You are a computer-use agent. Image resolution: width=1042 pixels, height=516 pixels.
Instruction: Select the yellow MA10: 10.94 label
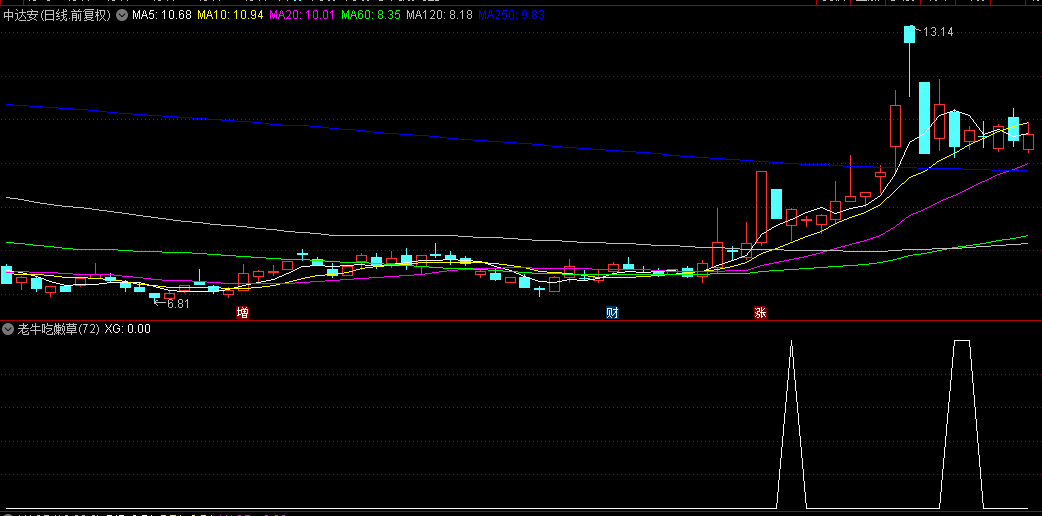[x=231, y=15]
